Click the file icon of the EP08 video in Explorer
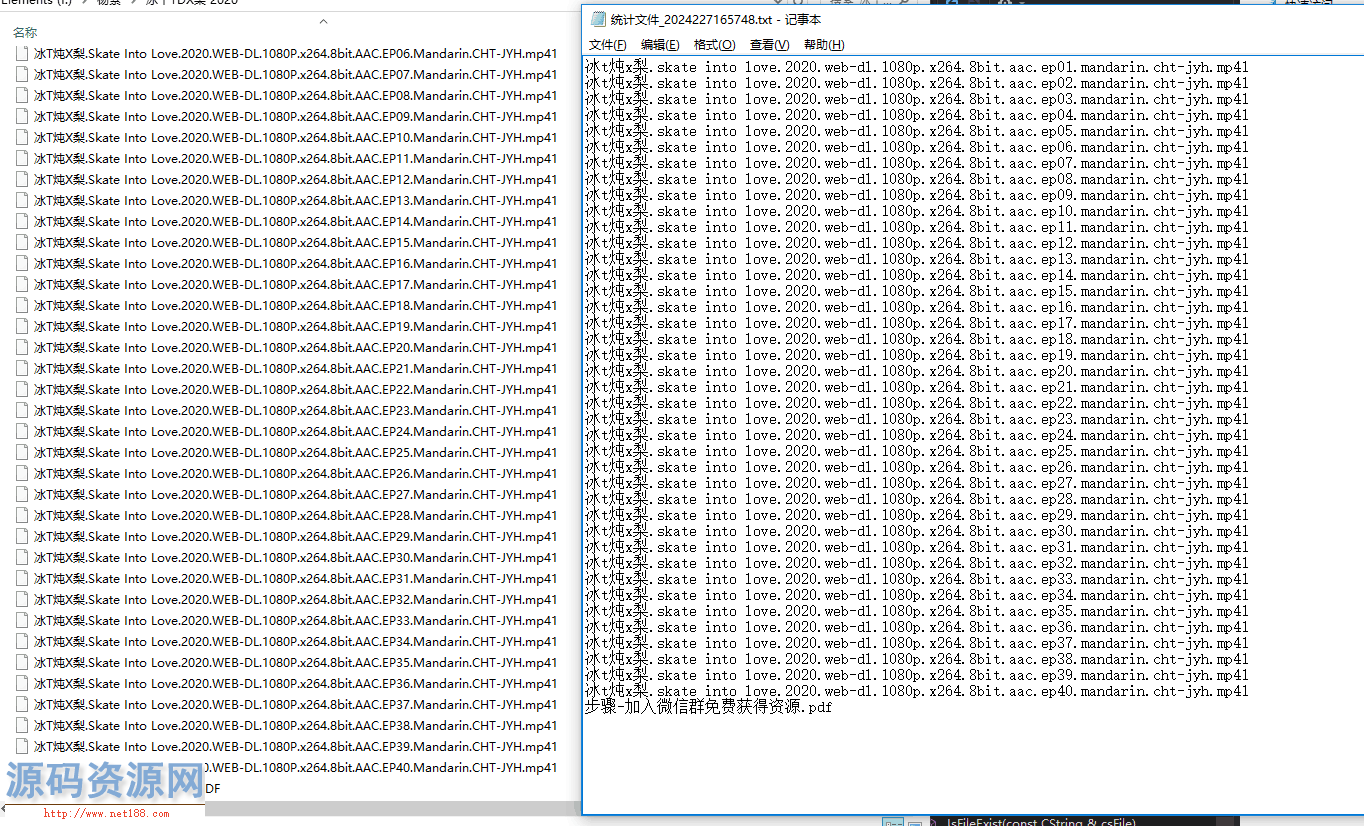The image size is (1364, 826). (x=22, y=95)
